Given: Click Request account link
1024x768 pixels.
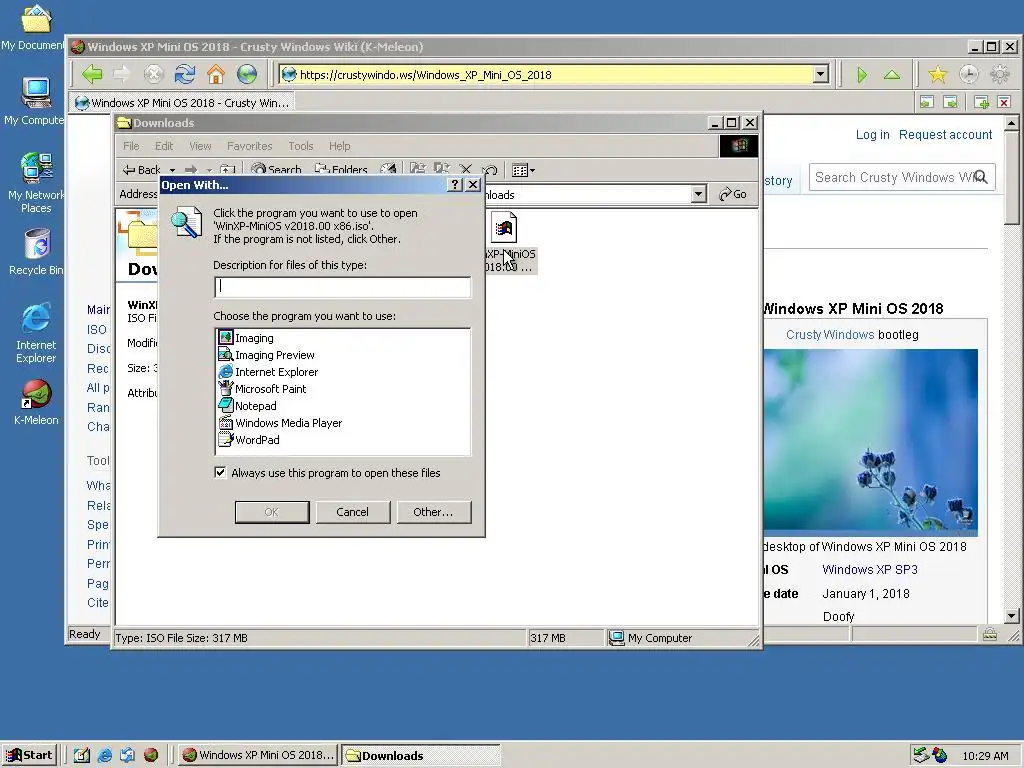Looking at the screenshot, I should tap(946, 135).
